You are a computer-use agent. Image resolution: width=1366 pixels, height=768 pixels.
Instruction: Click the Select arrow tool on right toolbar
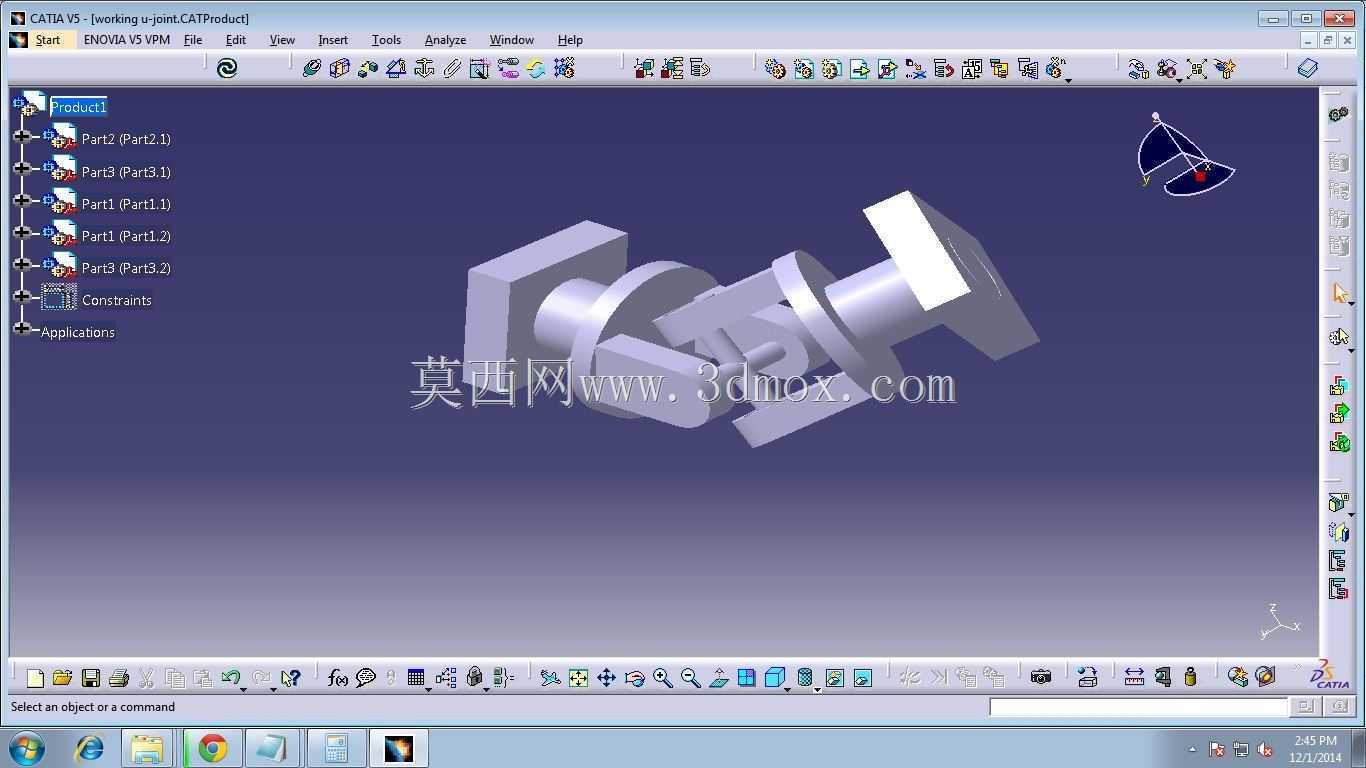(x=1340, y=293)
